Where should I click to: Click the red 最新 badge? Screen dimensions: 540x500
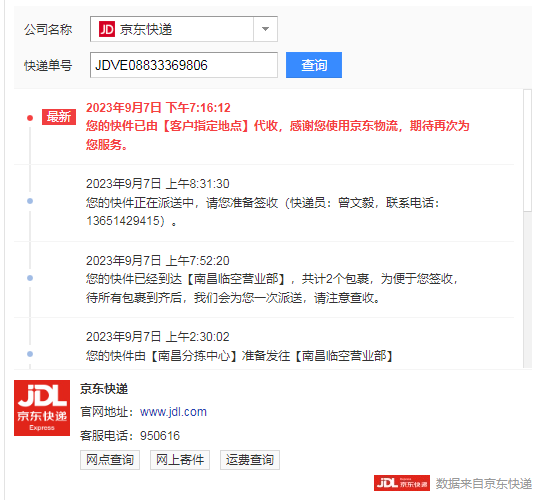point(59,117)
